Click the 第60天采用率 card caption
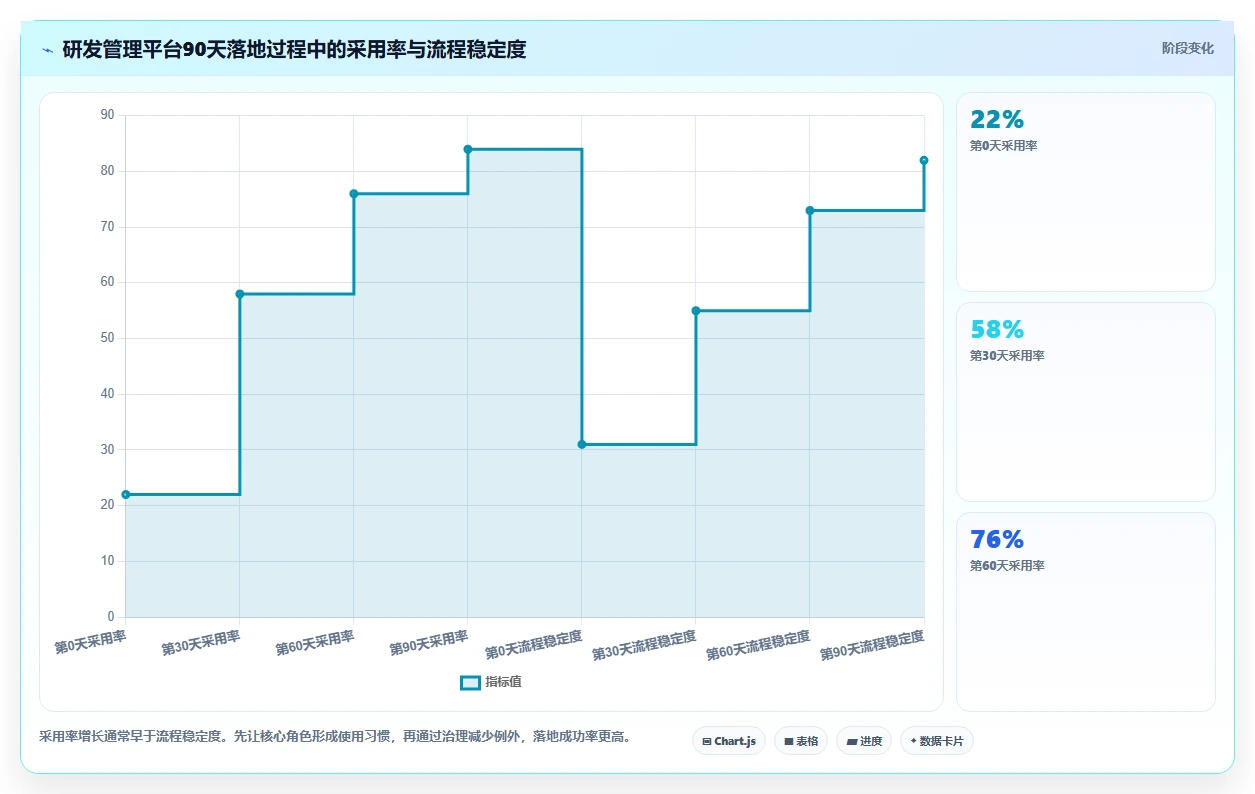The height and width of the screenshot is (794, 1255). click(1007, 566)
